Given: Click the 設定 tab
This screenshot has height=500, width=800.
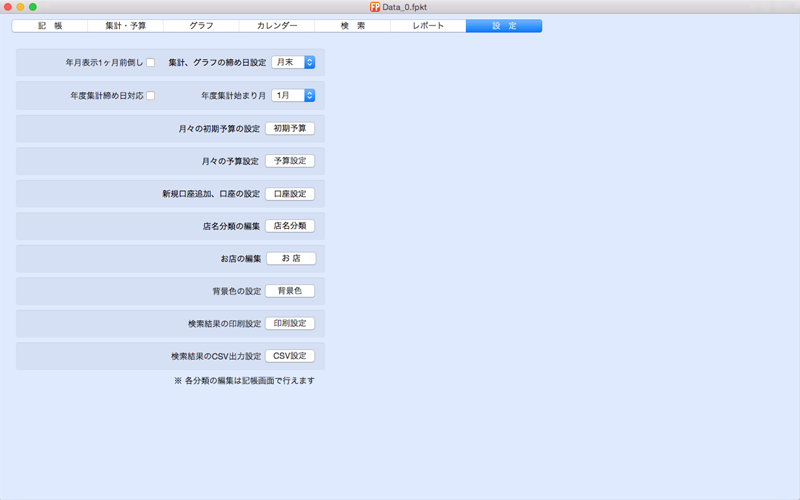Looking at the screenshot, I should click(504, 25).
